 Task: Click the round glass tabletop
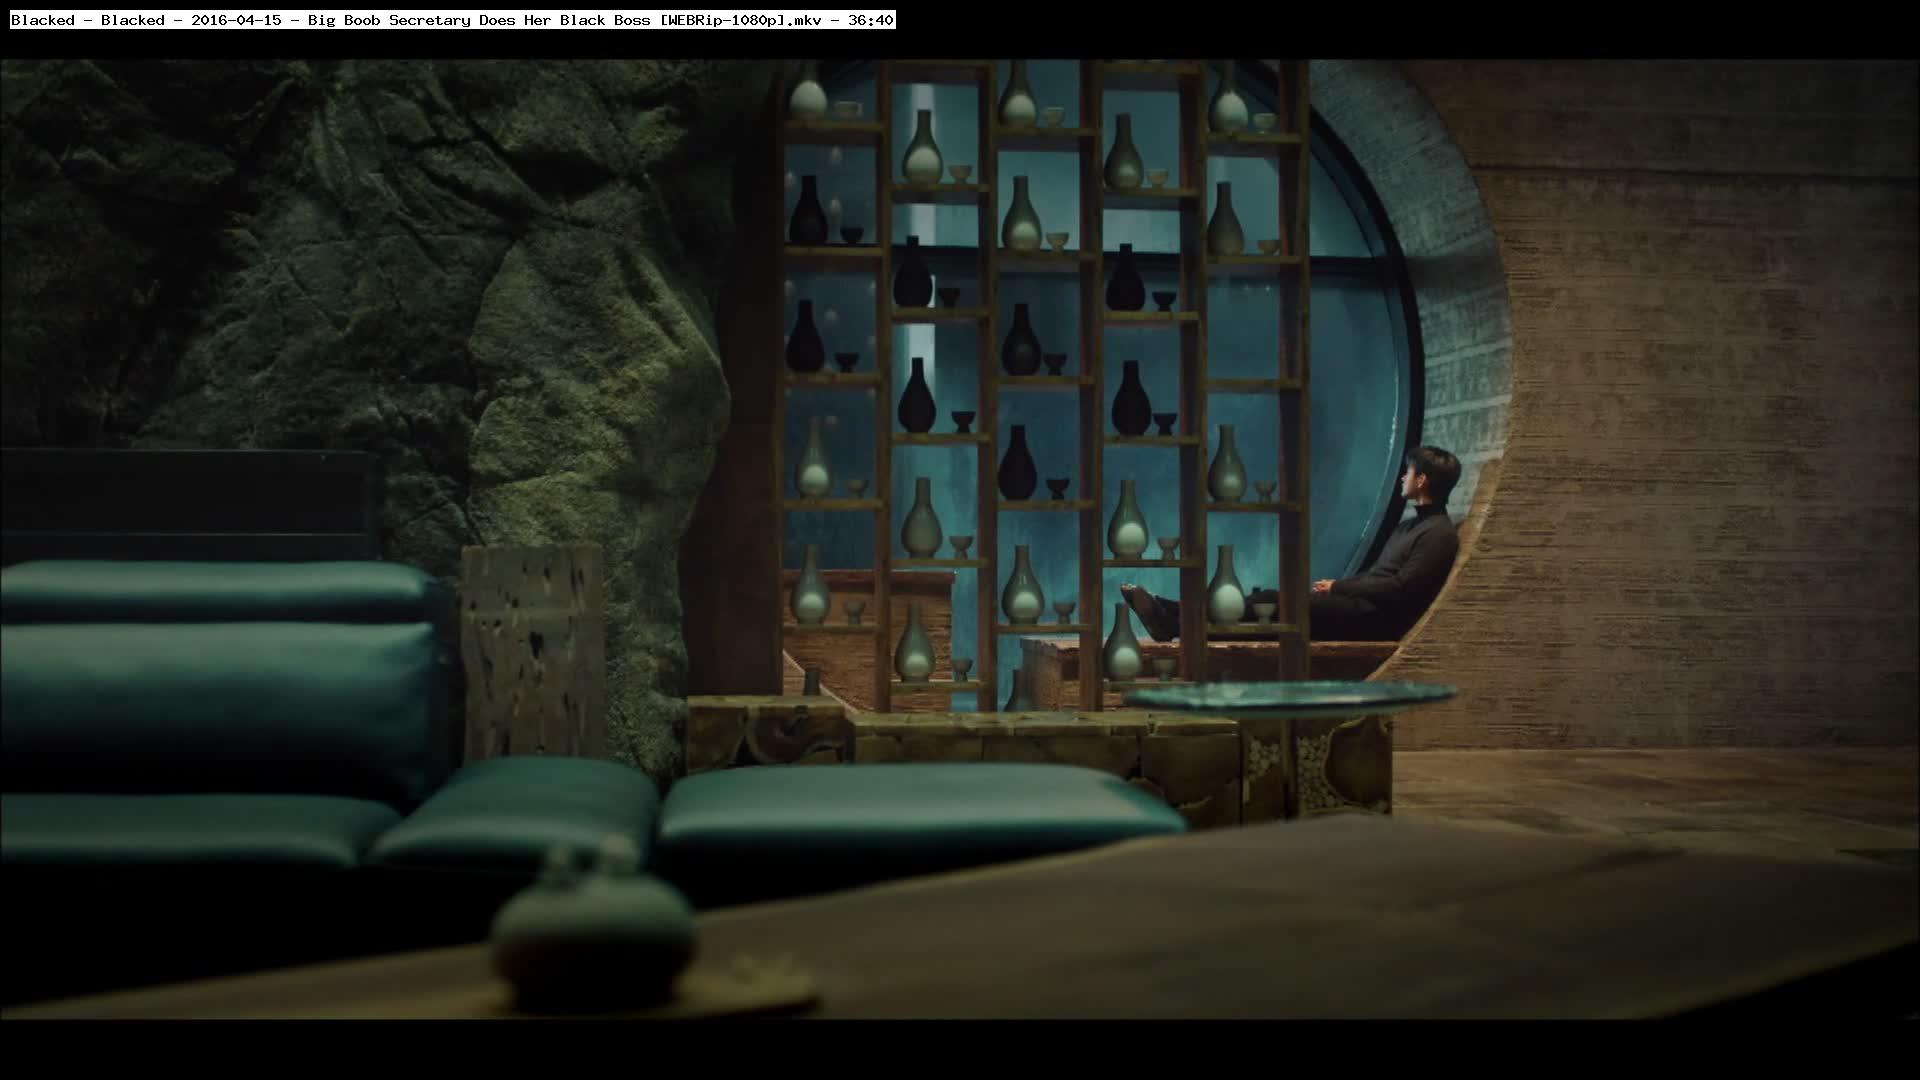click(1290, 696)
